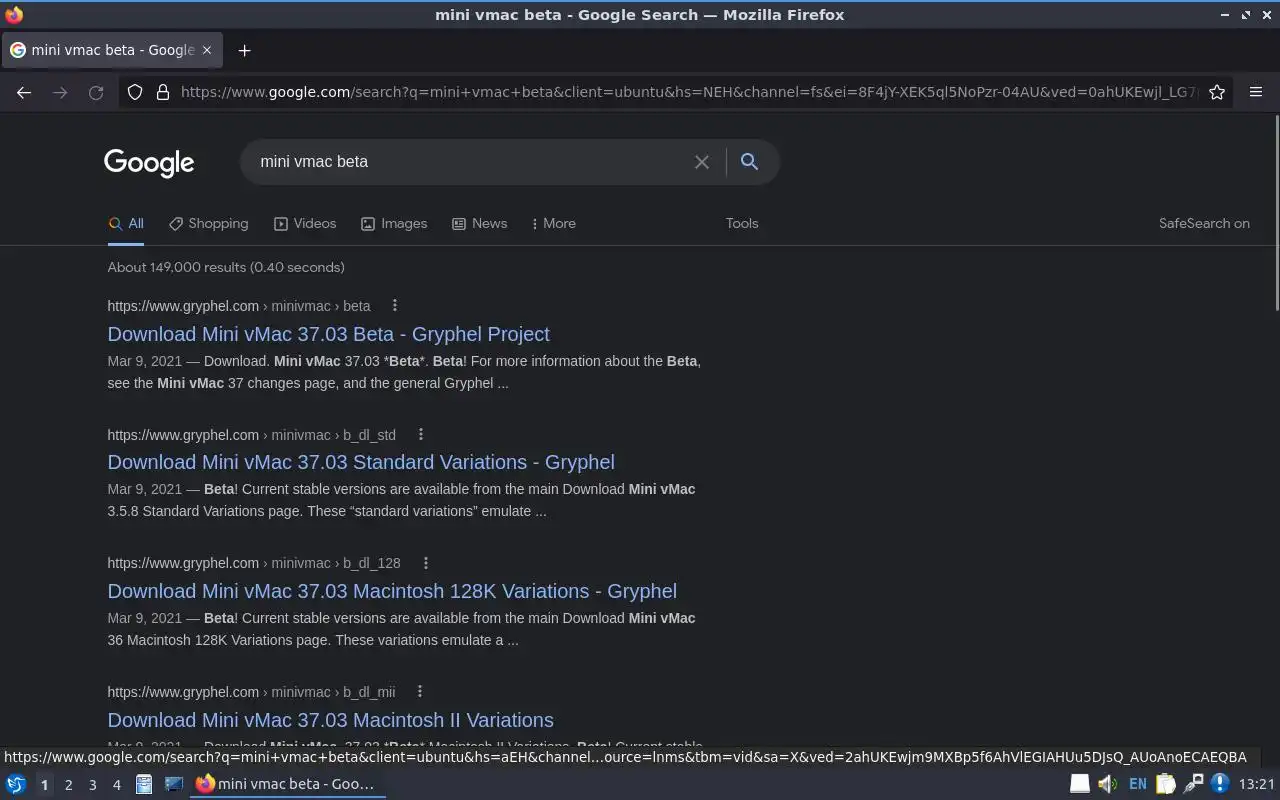Click the page vertical scrollbar

1275,215
